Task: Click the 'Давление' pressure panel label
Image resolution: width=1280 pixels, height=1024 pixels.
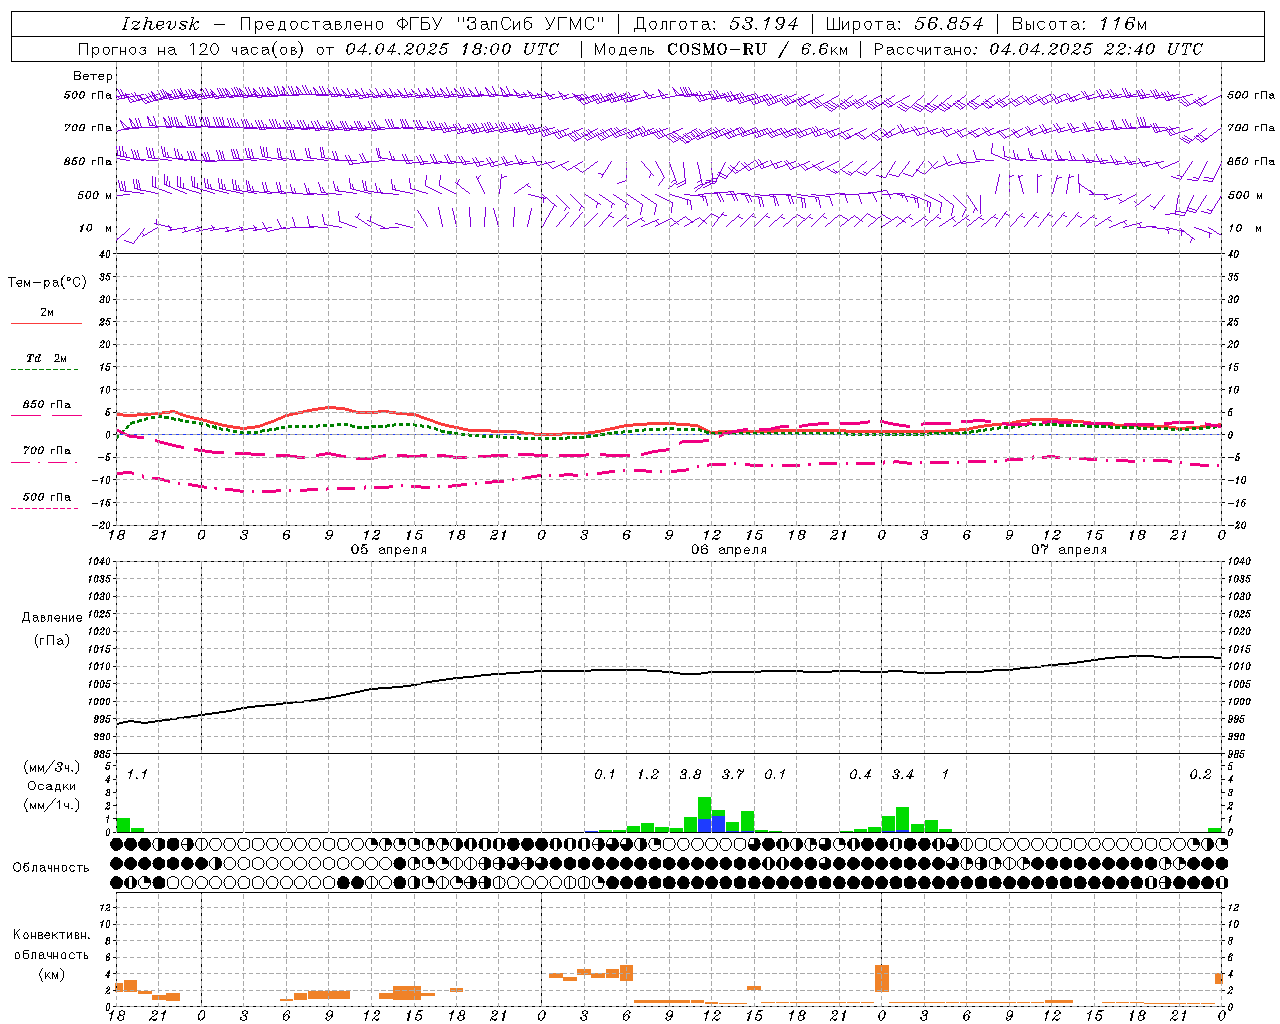Action: click(52, 618)
